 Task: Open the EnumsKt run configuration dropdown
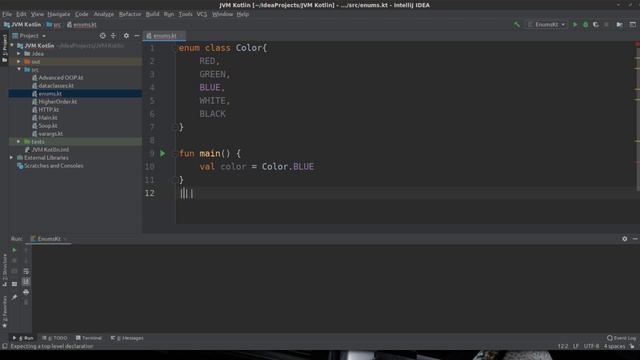[547, 24]
